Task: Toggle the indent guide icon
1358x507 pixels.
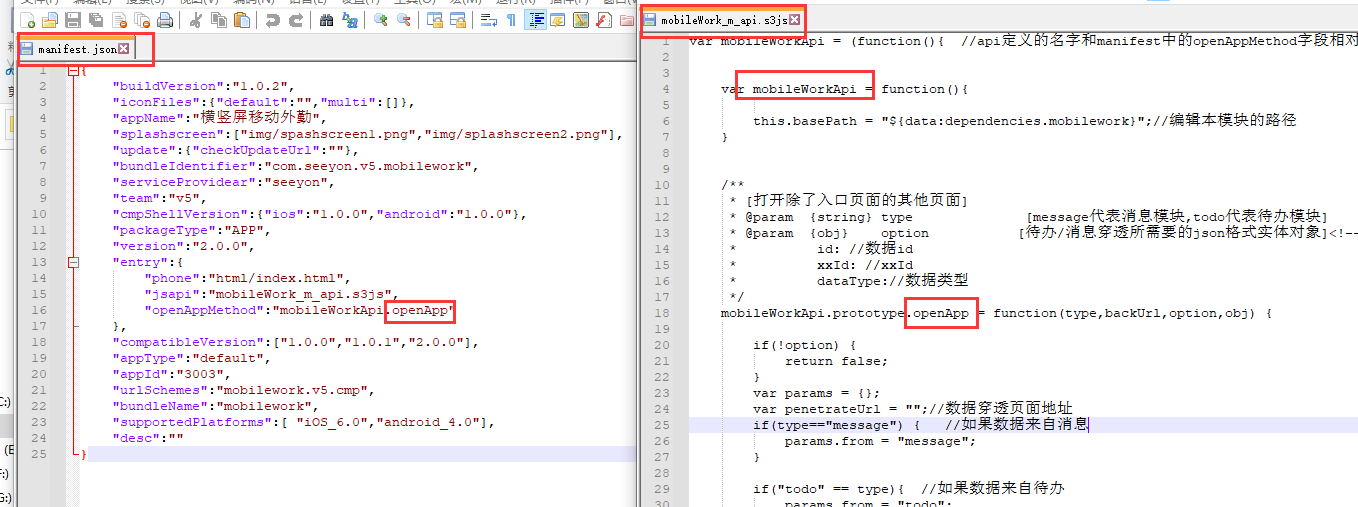Action: coord(535,19)
